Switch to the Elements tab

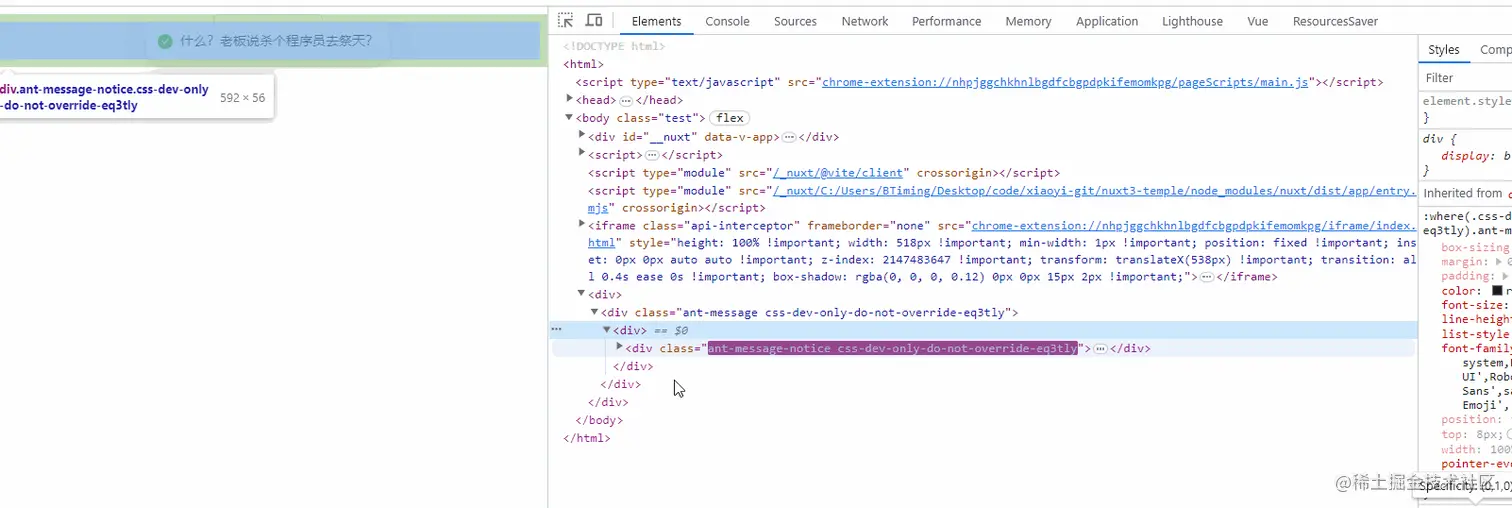656,21
